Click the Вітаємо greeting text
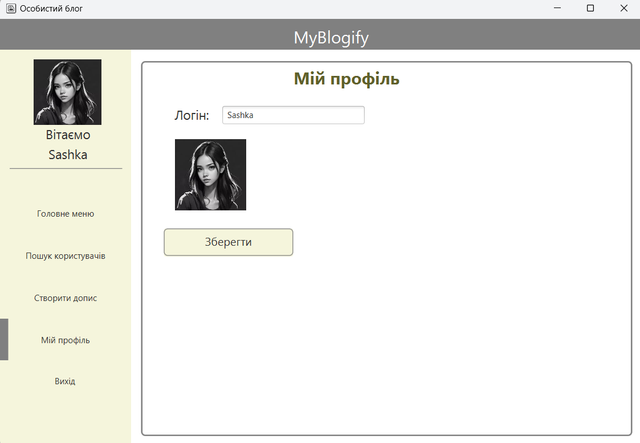Viewport: 640px width, 443px height. 68,135
